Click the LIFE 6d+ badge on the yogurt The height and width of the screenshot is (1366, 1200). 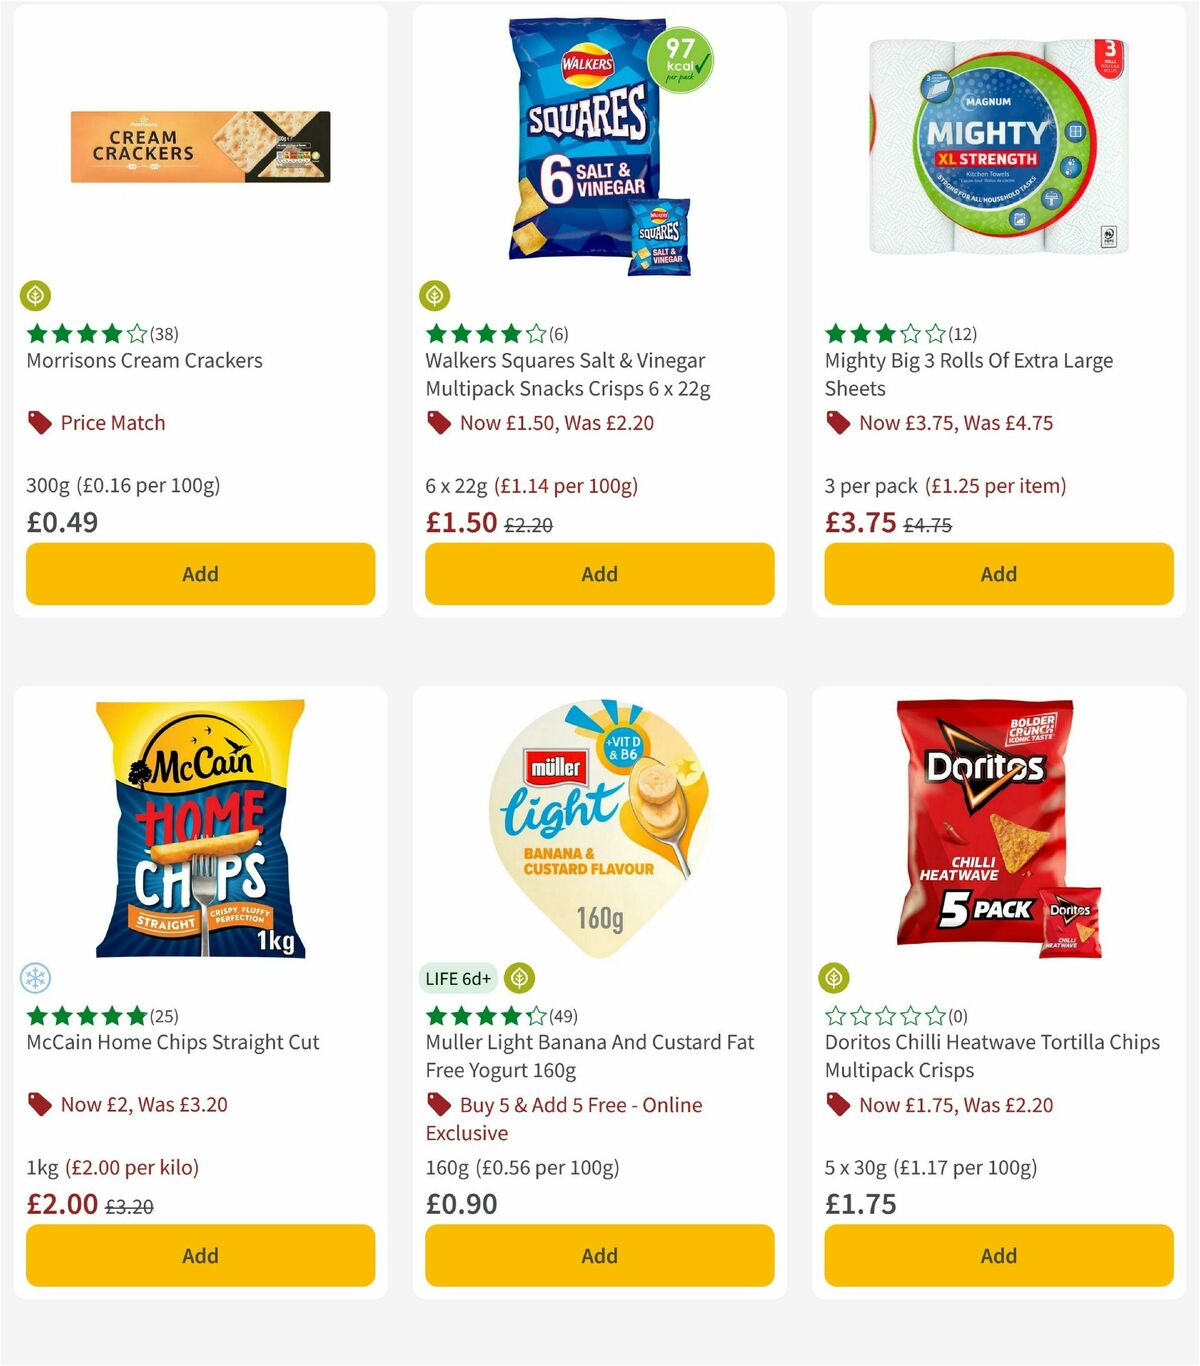[x=458, y=978]
